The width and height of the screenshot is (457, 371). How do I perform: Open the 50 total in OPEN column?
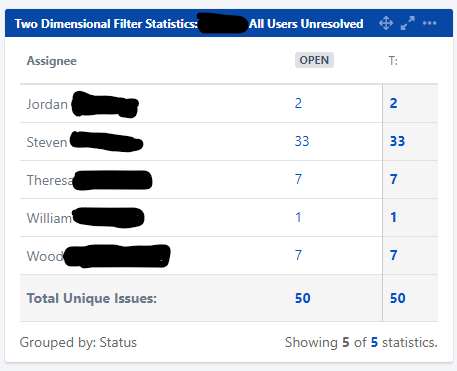[303, 298]
